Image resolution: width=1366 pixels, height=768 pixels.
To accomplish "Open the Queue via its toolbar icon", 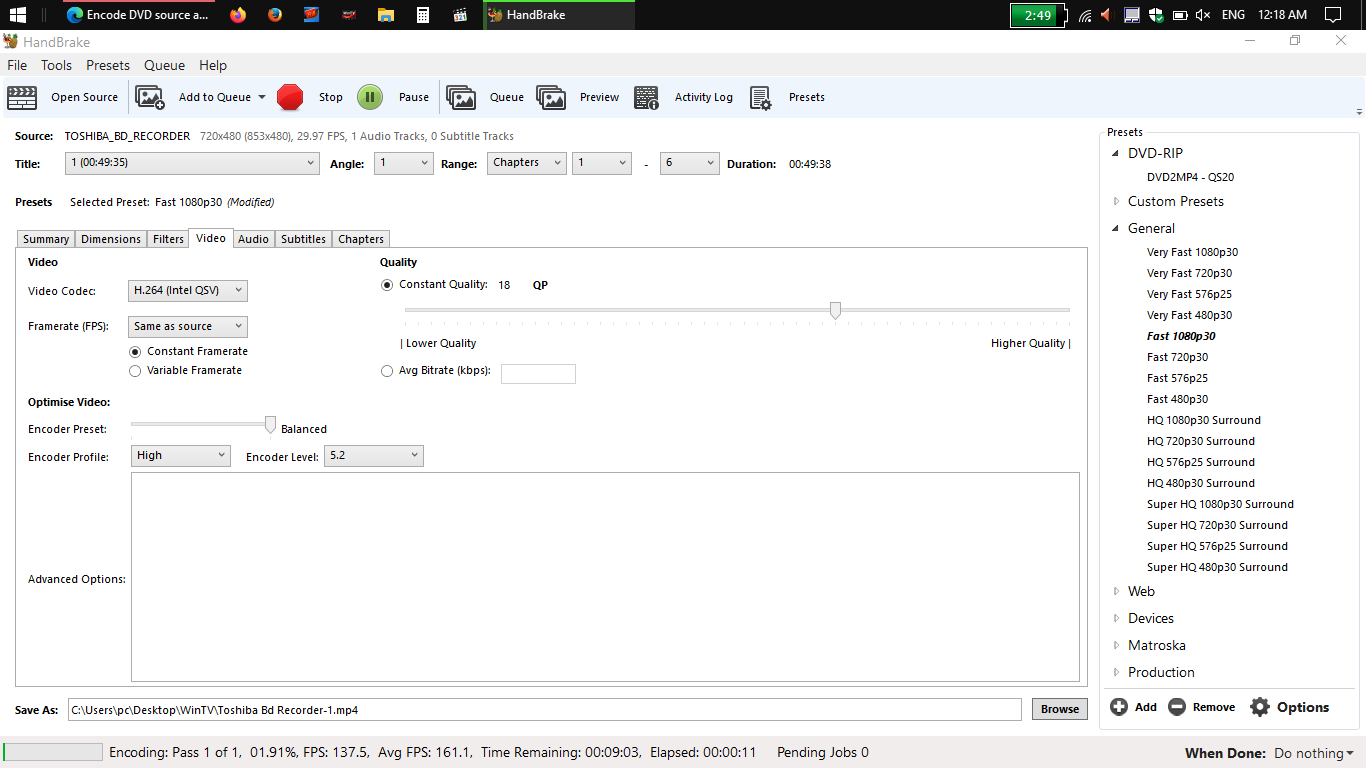I will pyautogui.click(x=461, y=97).
